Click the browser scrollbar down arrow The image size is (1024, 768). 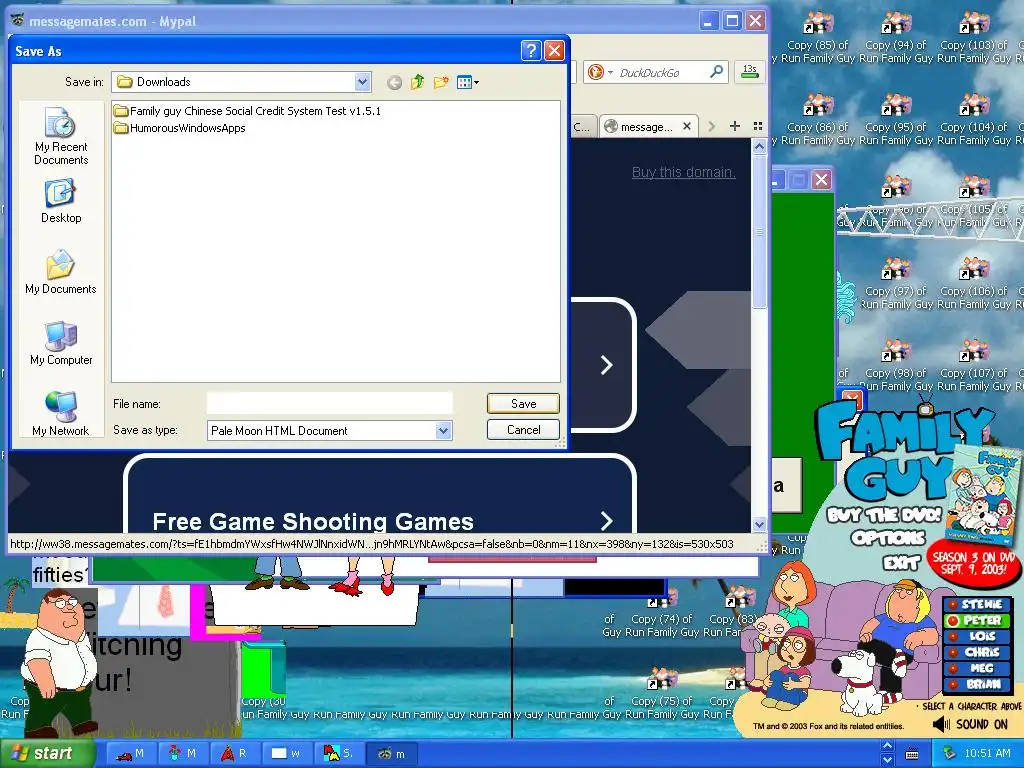pyautogui.click(x=759, y=524)
